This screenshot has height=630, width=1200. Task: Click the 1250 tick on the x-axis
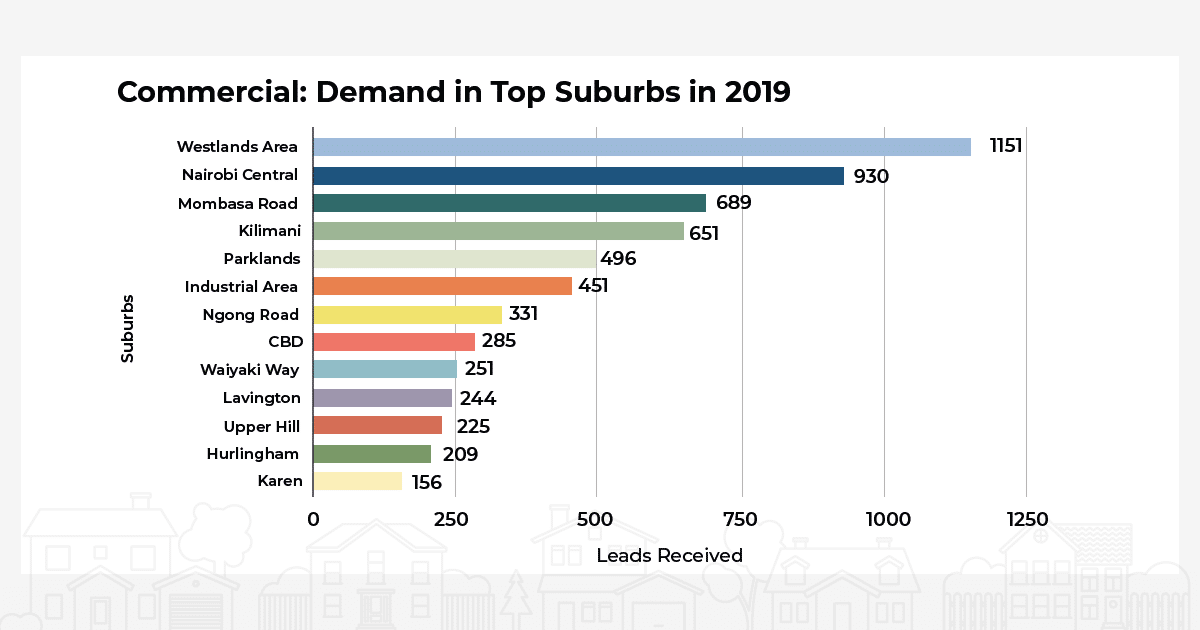[x=1028, y=519]
